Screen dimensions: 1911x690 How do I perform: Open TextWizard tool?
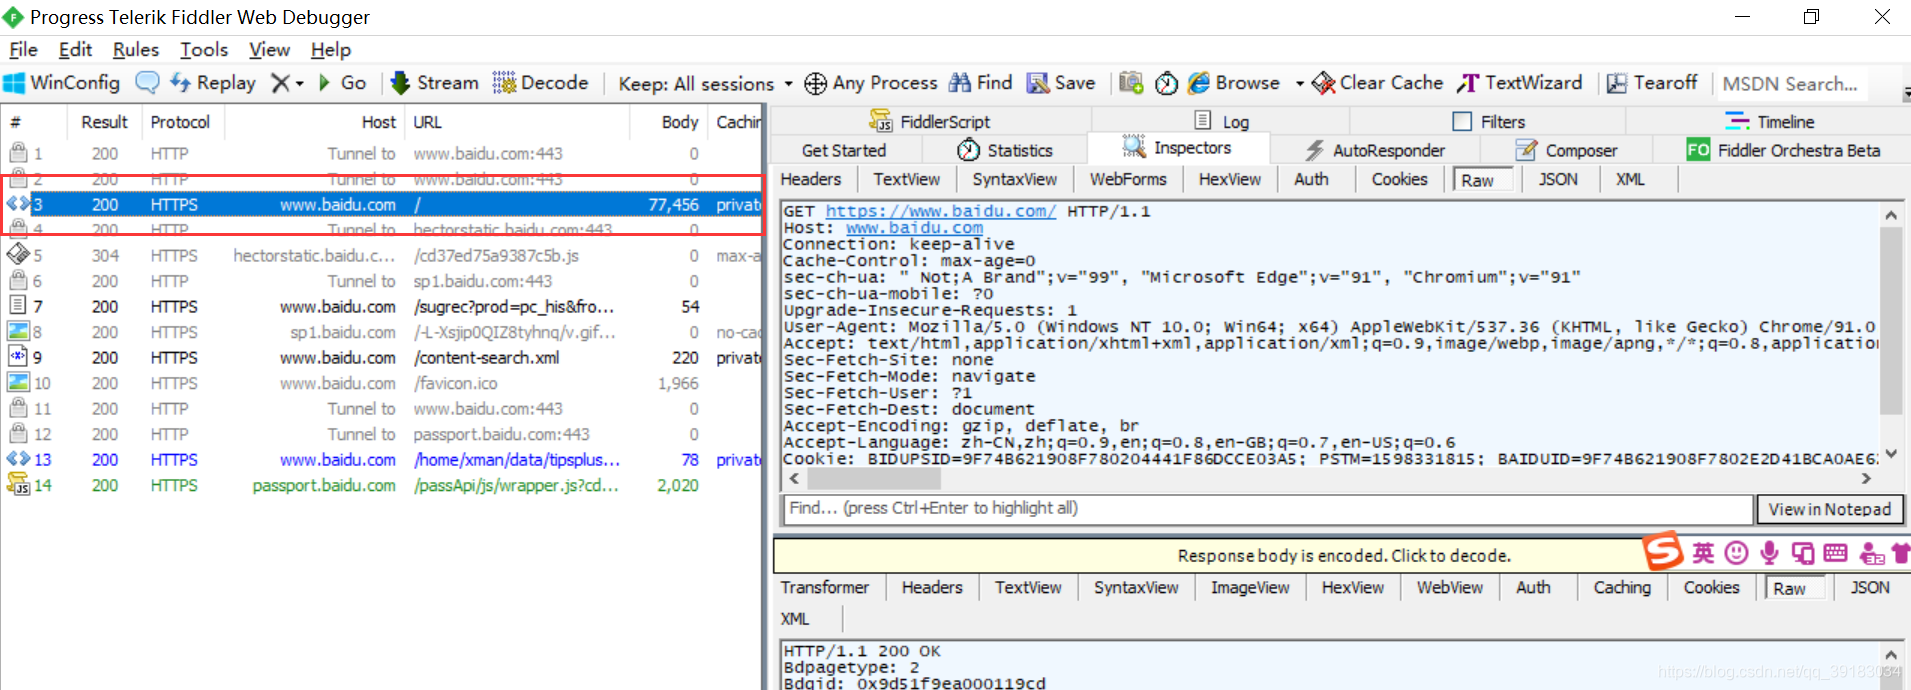pyautogui.click(x=1520, y=83)
